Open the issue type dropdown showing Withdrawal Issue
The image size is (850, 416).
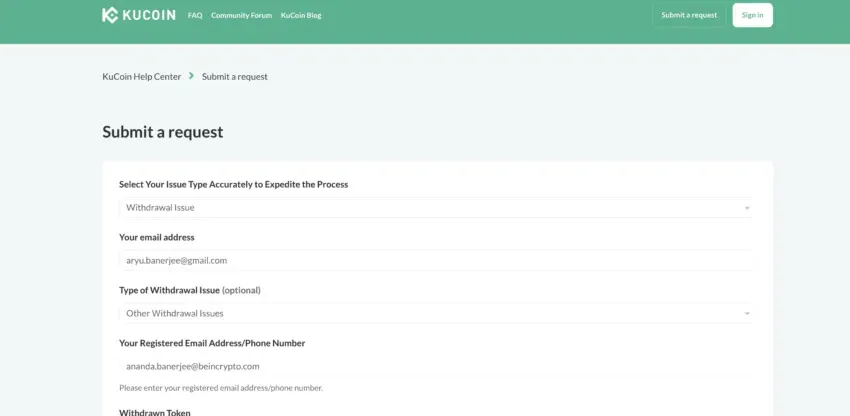pyautogui.click(x=435, y=208)
